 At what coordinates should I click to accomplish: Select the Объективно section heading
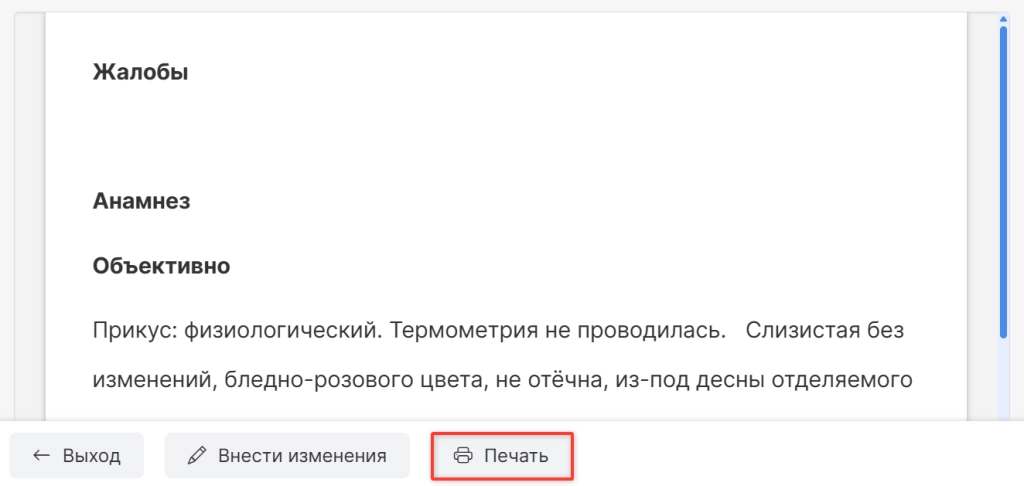click(161, 266)
